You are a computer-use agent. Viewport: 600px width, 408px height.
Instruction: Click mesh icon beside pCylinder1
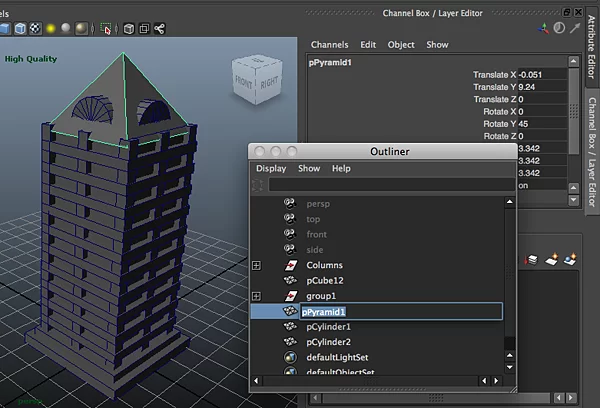(x=290, y=326)
